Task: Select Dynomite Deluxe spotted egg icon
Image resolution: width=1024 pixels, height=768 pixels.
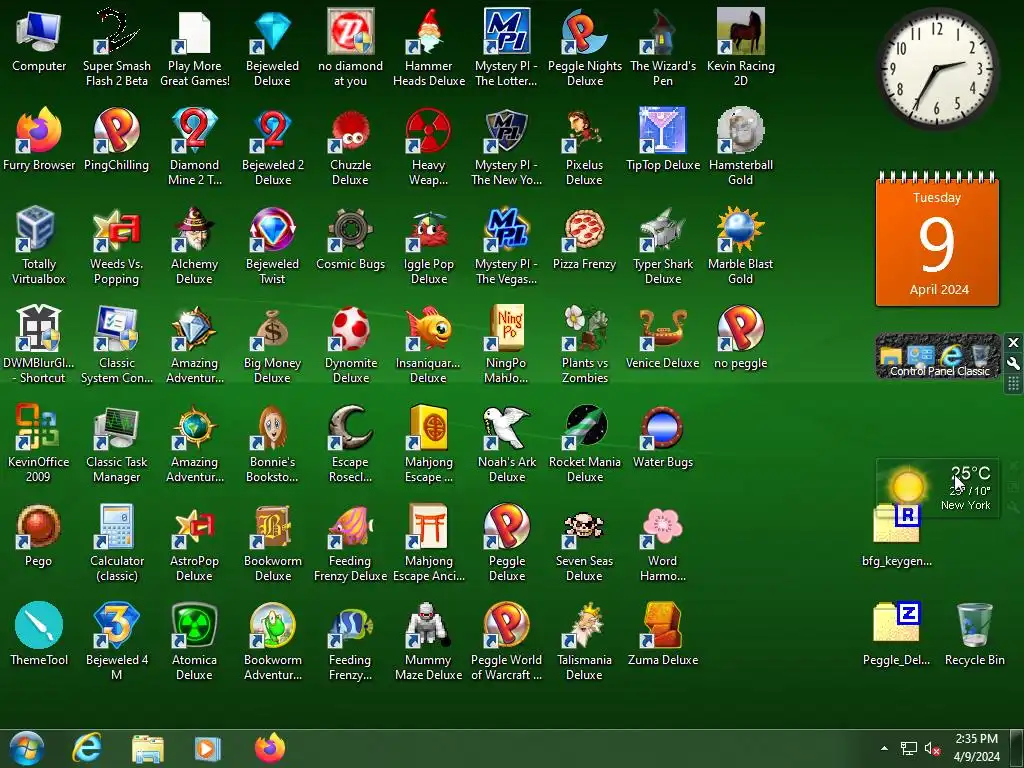Action: 350,329
